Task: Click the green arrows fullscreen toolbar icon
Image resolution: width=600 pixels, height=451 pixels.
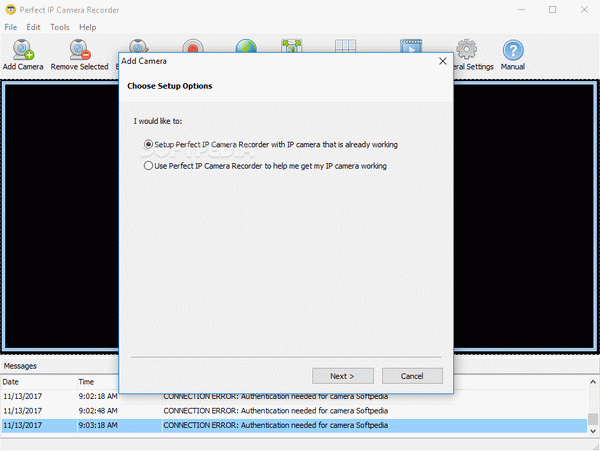Action: pos(292,46)
